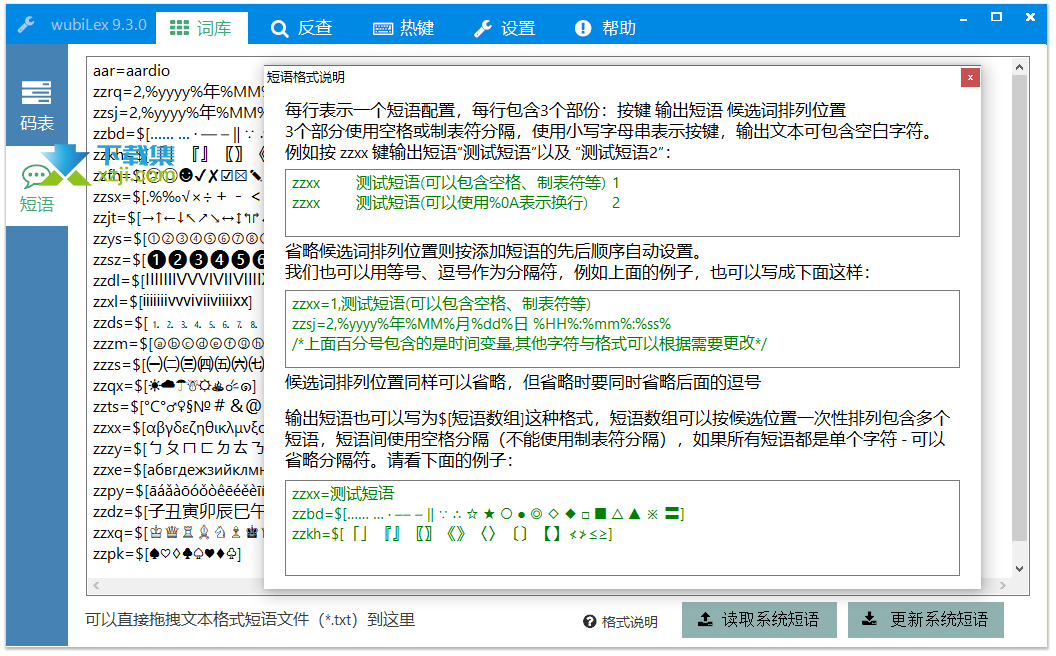This screenshot has height=656, width=1056.
Task: Open the 反查 tab
Action: click(302, 28)
